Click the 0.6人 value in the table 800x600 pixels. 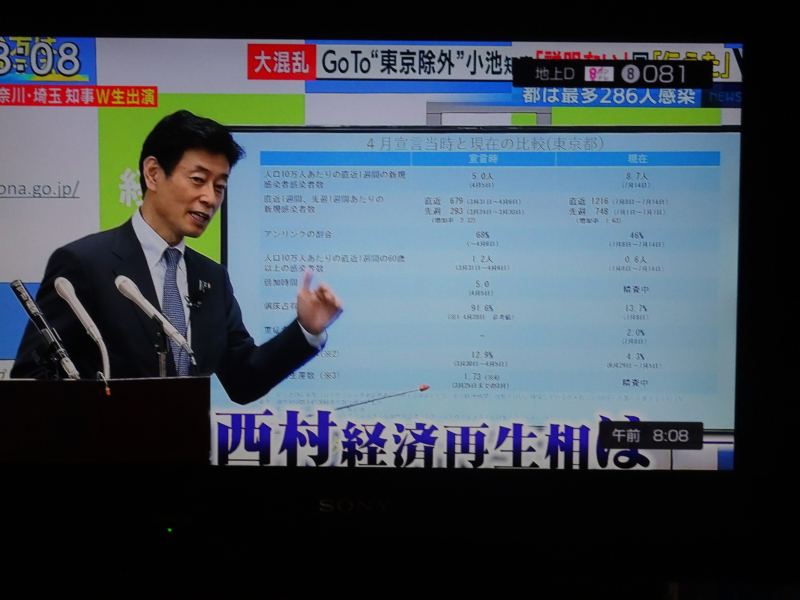[x=636, y=259]
